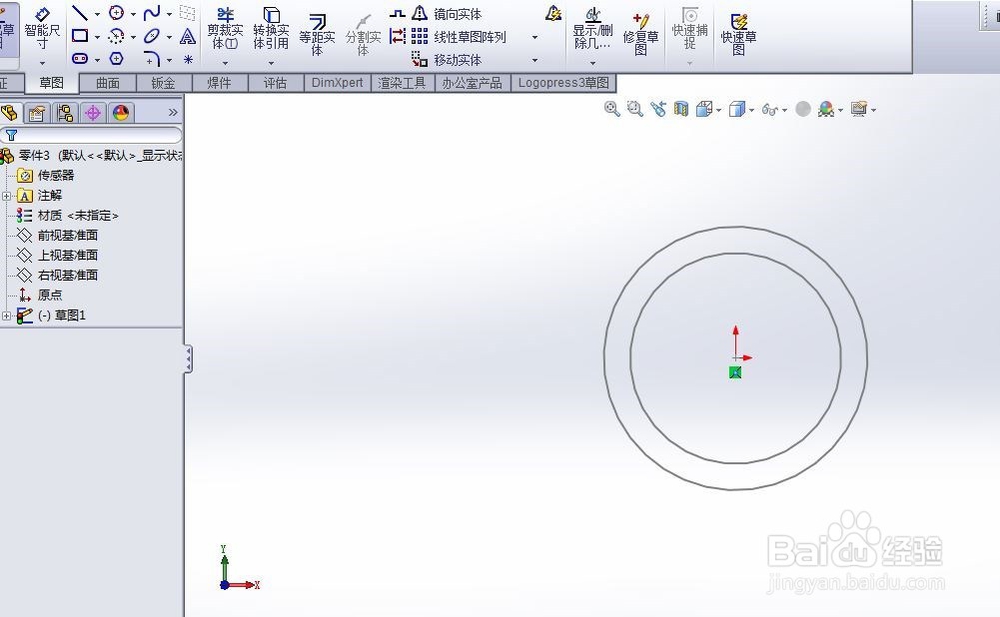
Task: Toggle the Section View icon
Action: [680, 109]
